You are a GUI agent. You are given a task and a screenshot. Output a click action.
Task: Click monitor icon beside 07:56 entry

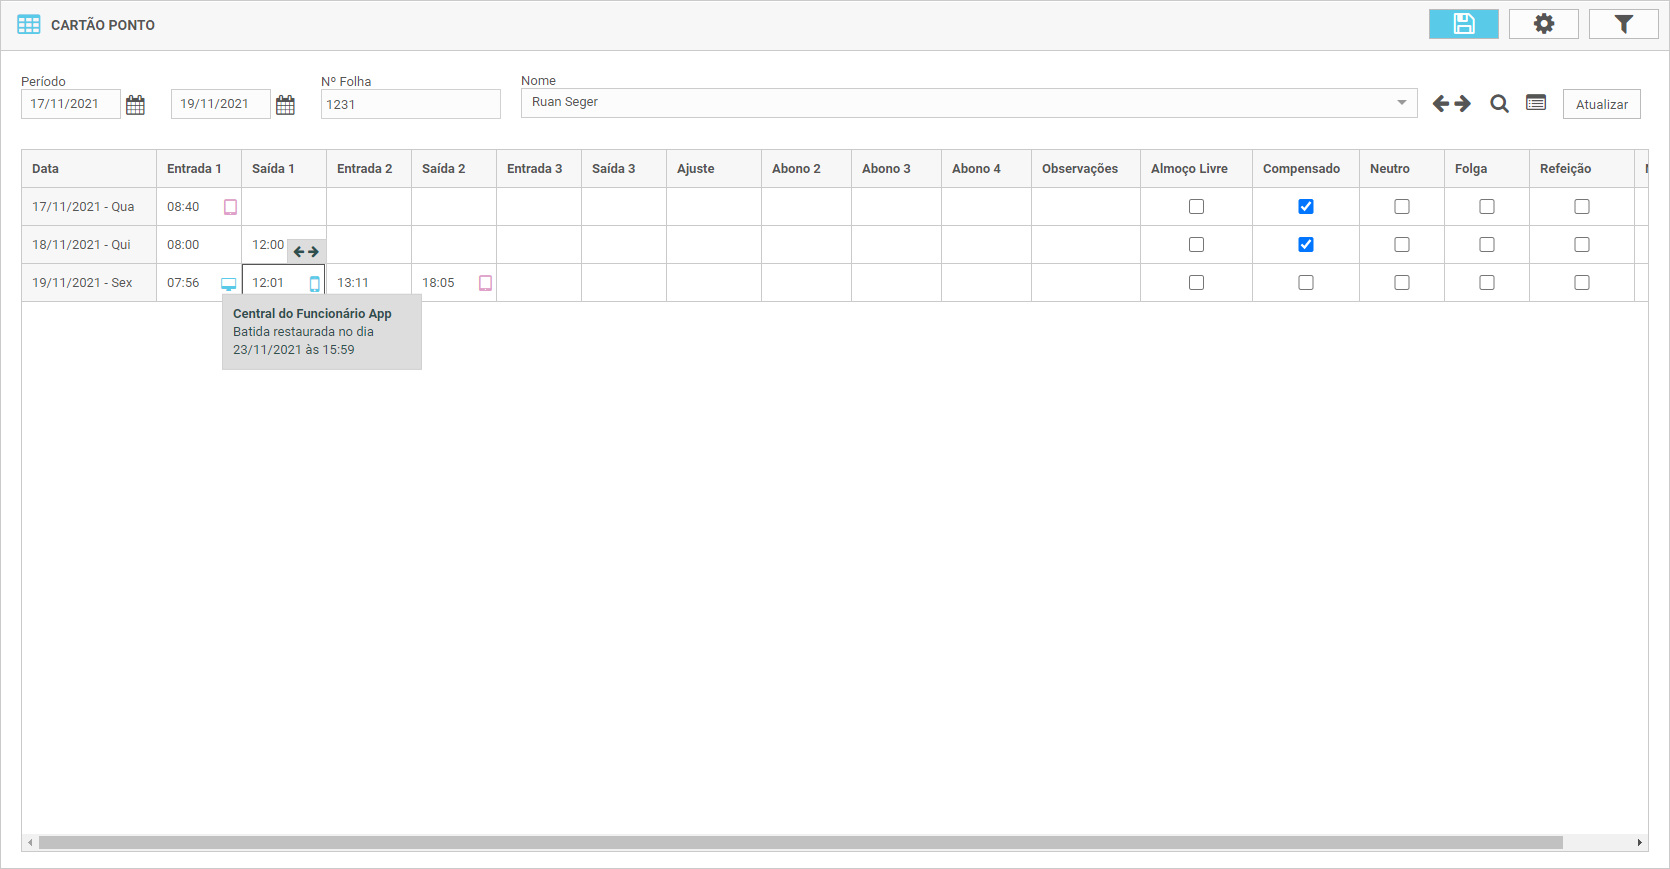tap(228, 284)
